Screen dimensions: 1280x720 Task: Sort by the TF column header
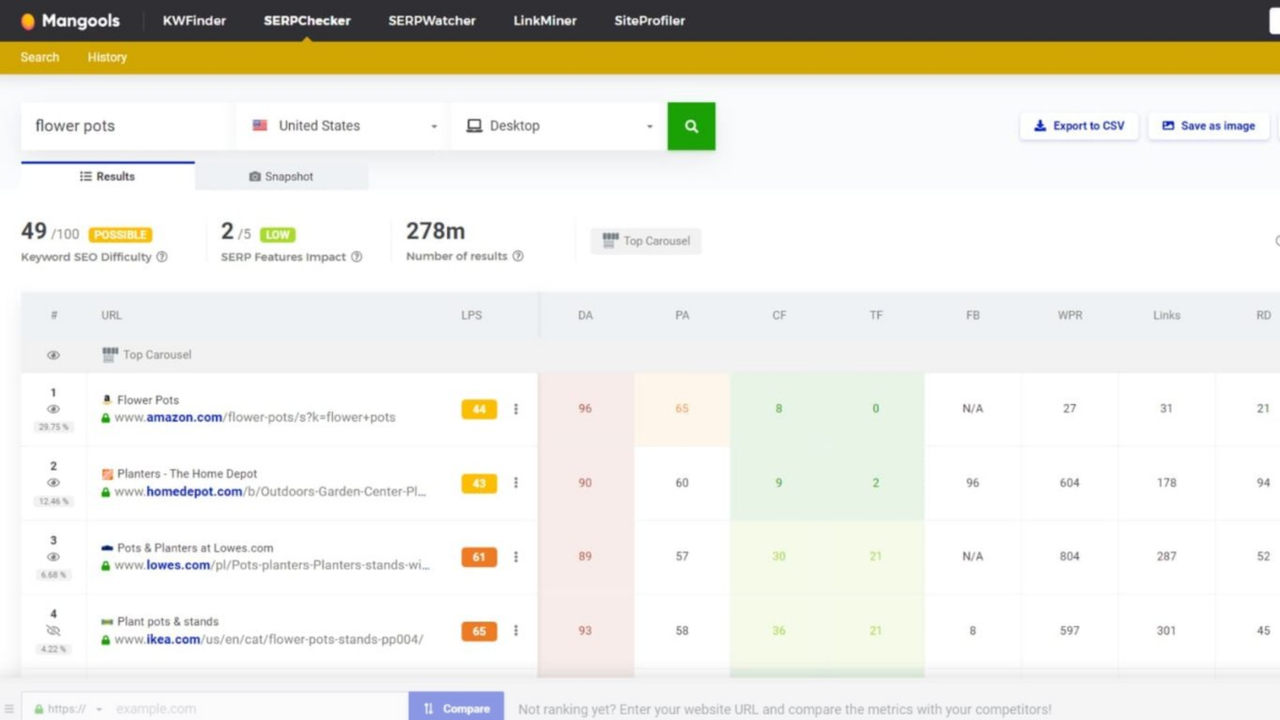[876, 315]
